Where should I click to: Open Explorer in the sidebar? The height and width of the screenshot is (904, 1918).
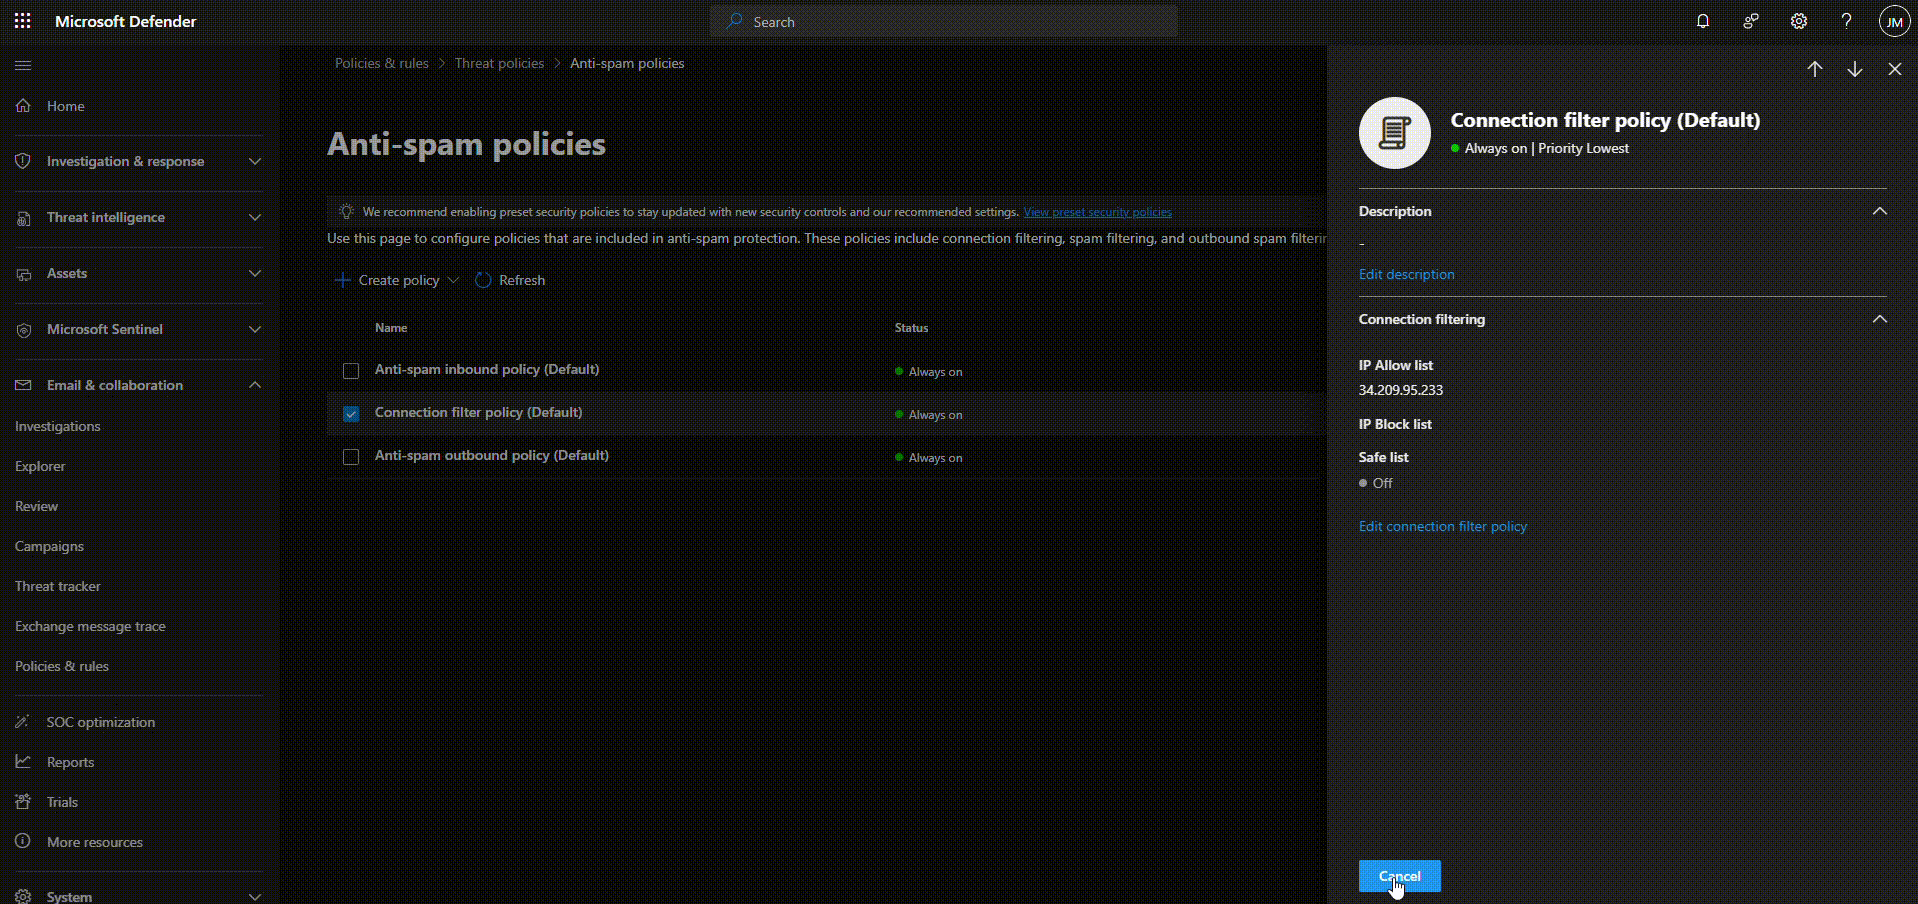[40, 466]
